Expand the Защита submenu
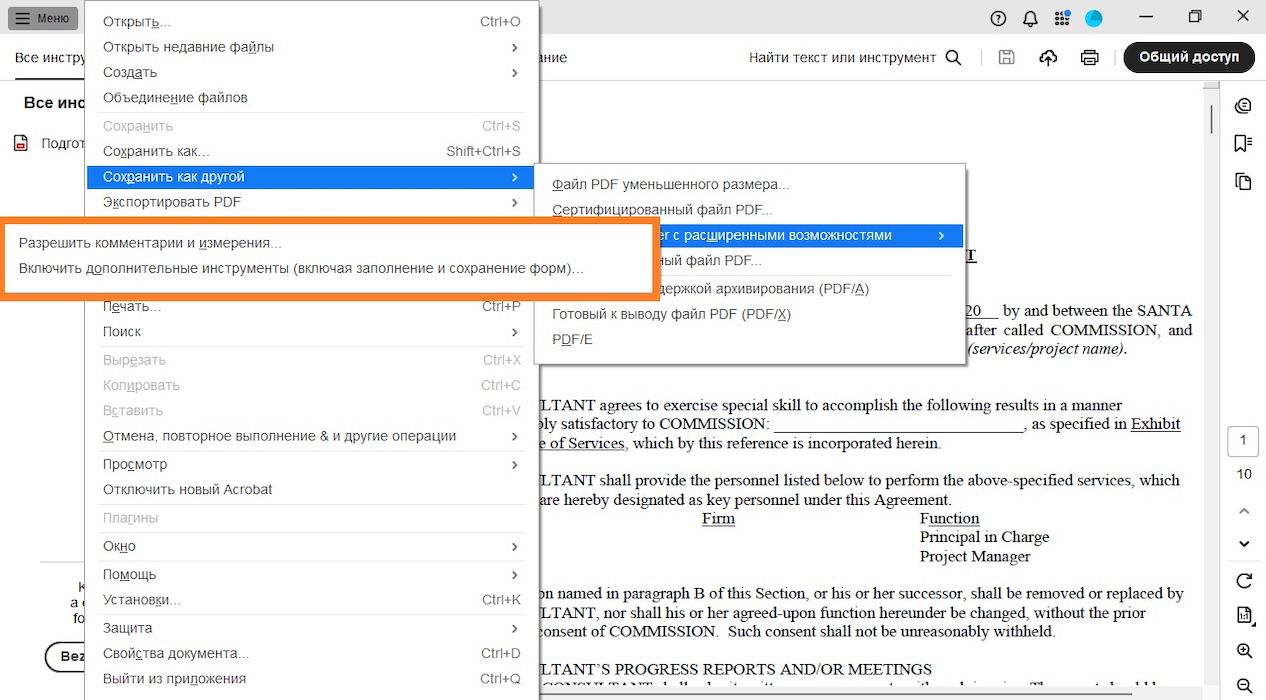 (312, 629)
